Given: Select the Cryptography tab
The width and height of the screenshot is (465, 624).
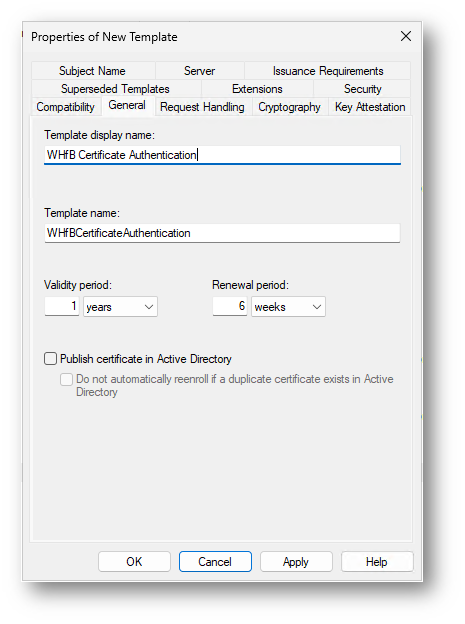Looking at the screenshot, I should [x=289, y=107].
